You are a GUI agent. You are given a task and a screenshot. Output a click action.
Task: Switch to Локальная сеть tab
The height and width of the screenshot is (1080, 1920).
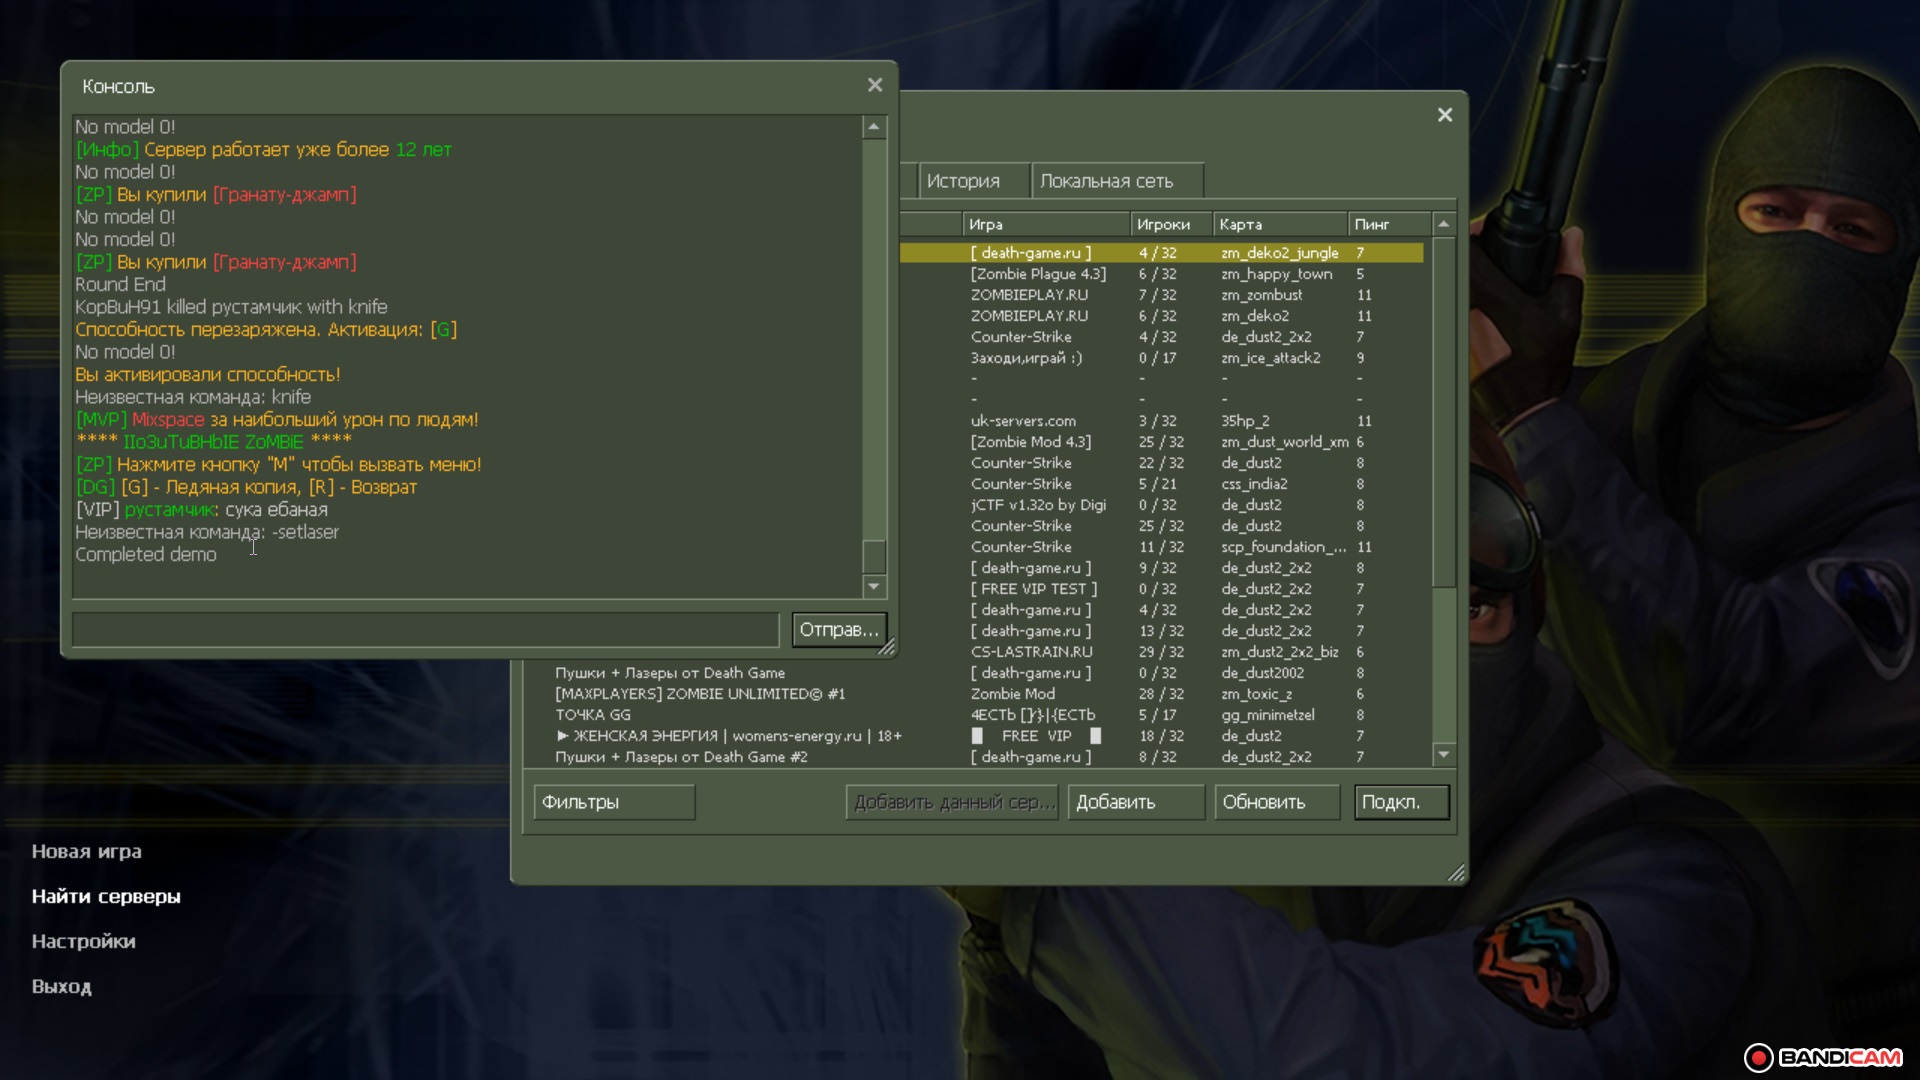point(1106,181)
